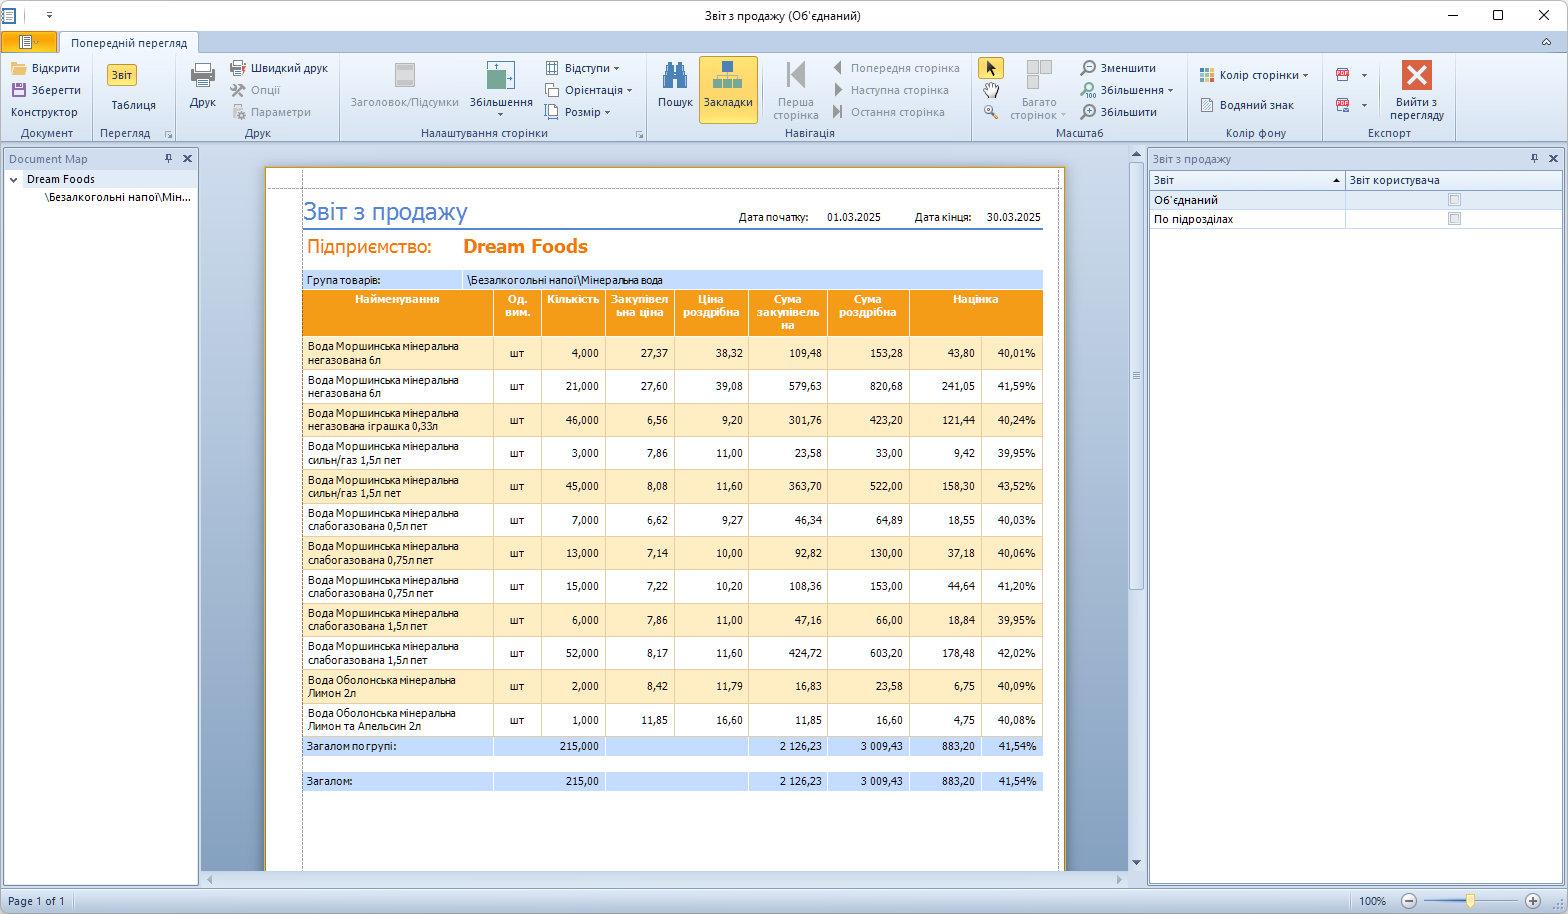
Task: Check the Об'єднаний report checkbox
Action: [x=1454, y=200]
